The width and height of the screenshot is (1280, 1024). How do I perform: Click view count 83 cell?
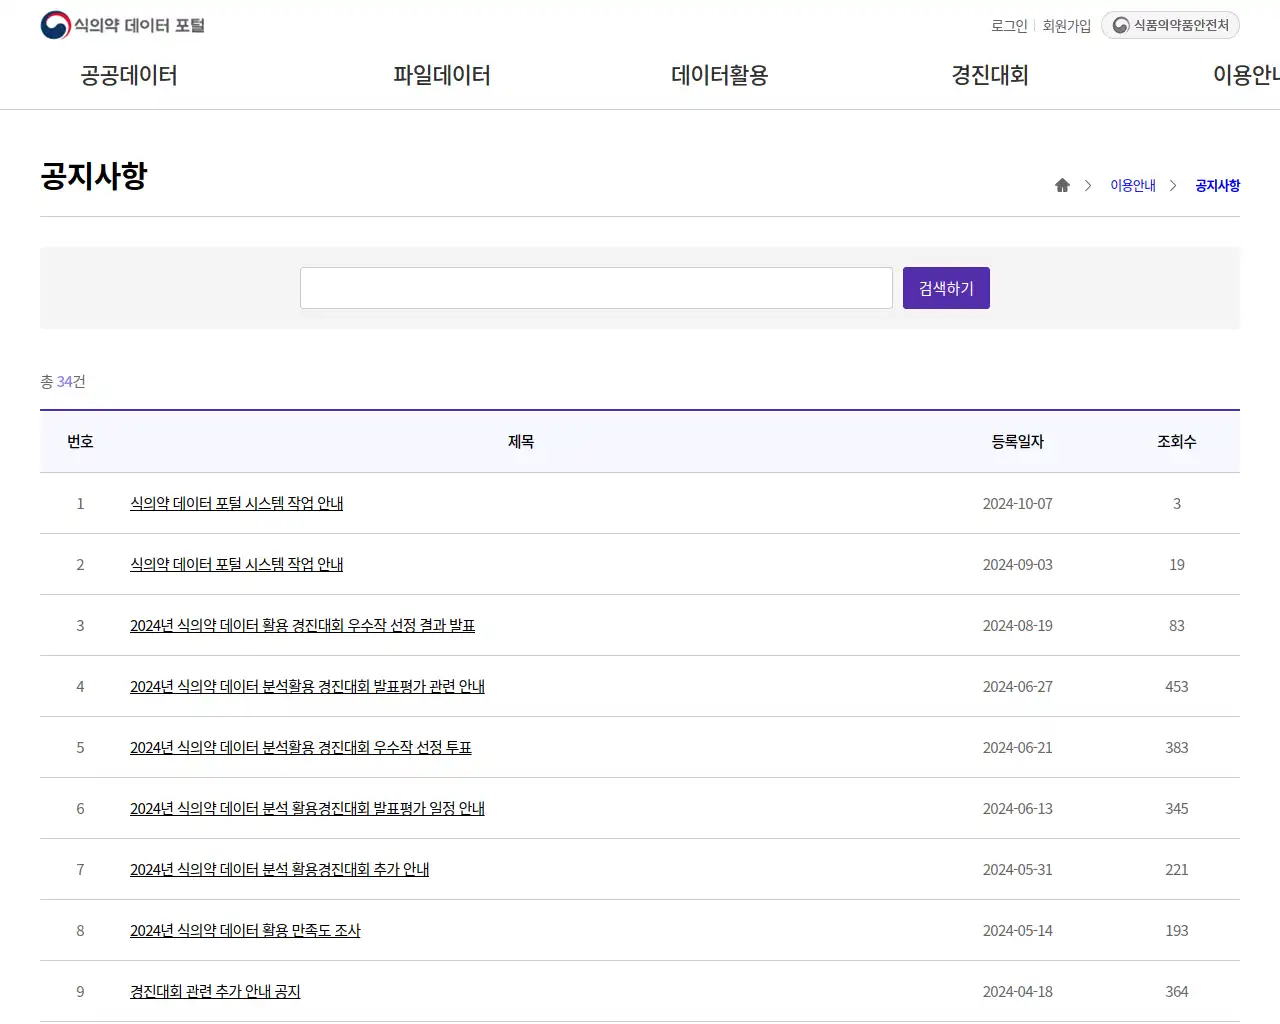click(1177, 625)
